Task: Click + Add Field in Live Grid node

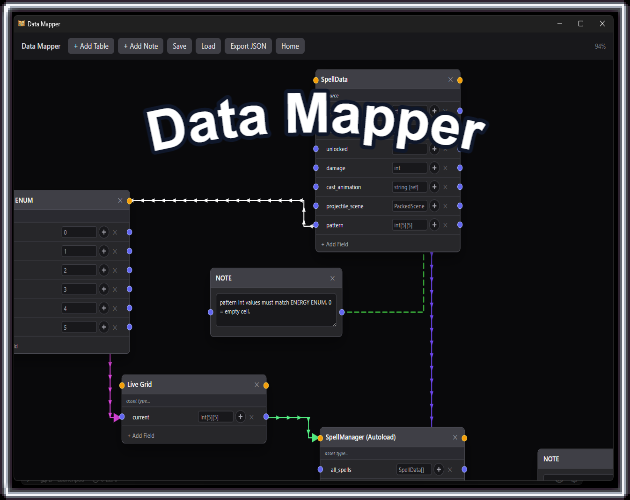Action: pyautogui.click(x=141, y=436)
